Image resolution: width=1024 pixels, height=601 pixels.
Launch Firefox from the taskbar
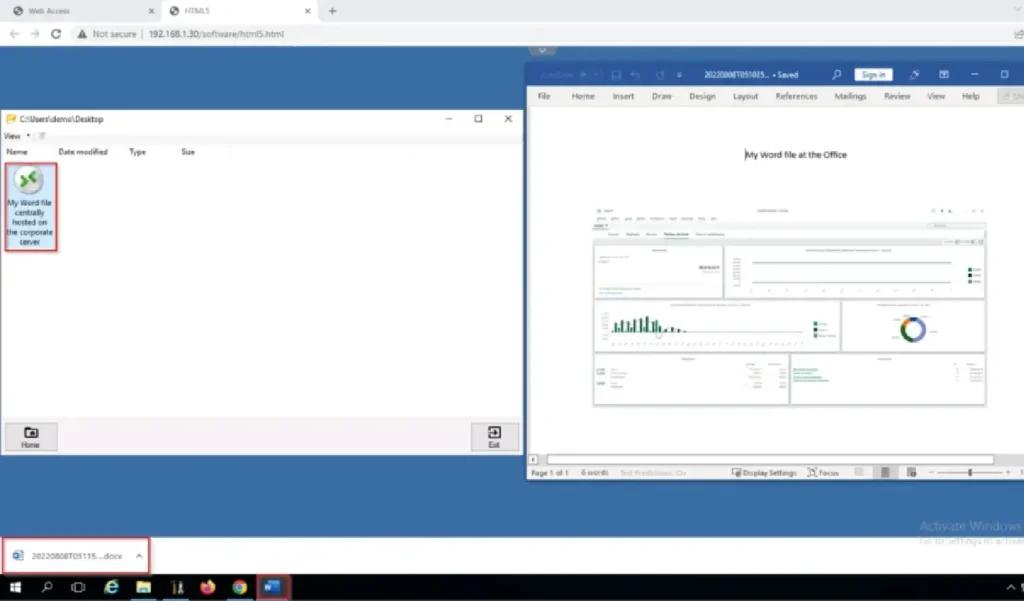click(208, 588)
